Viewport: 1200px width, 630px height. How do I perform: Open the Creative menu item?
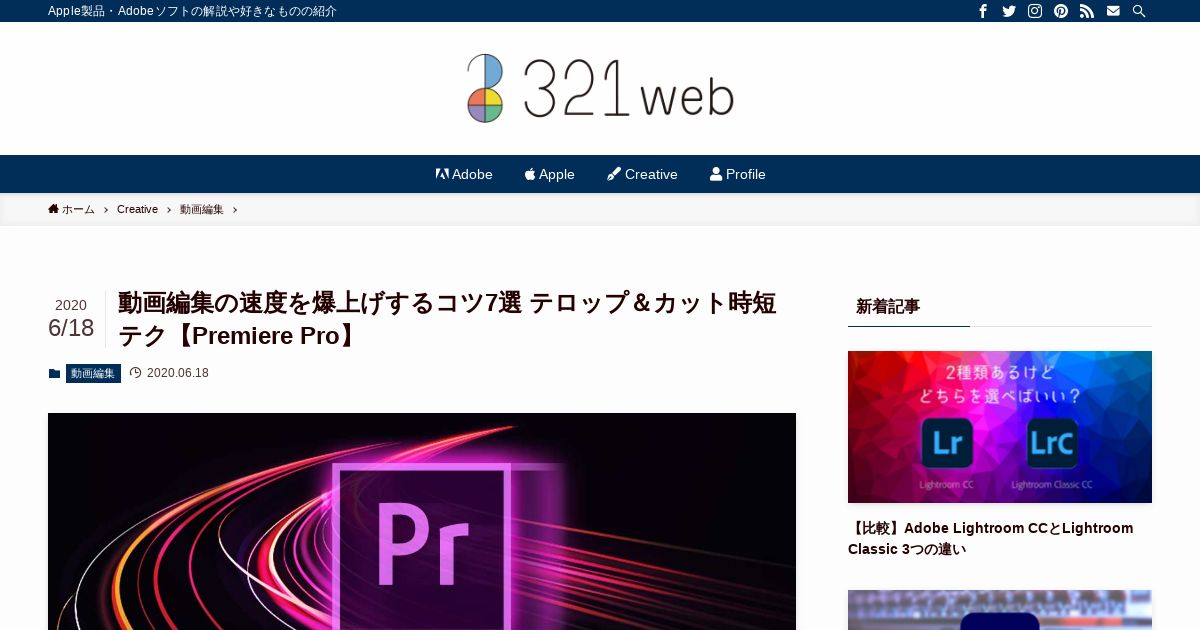pyautogui.click(x=642, y=174)
